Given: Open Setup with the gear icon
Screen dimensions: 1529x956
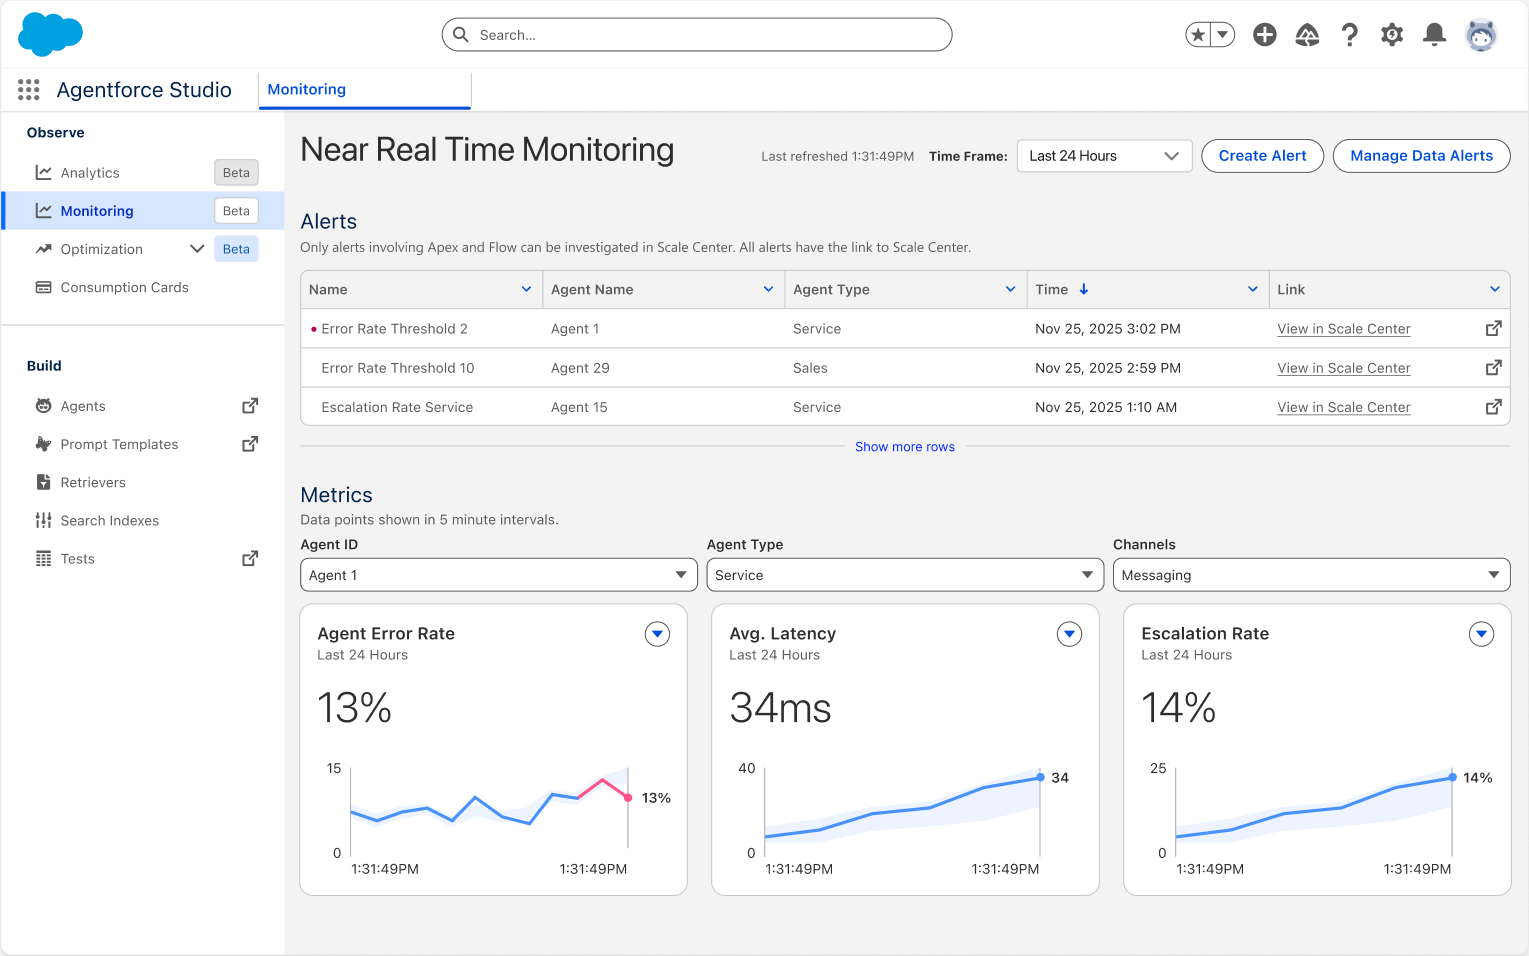Looking at the screenshot, I should [x=1391, y=34].
